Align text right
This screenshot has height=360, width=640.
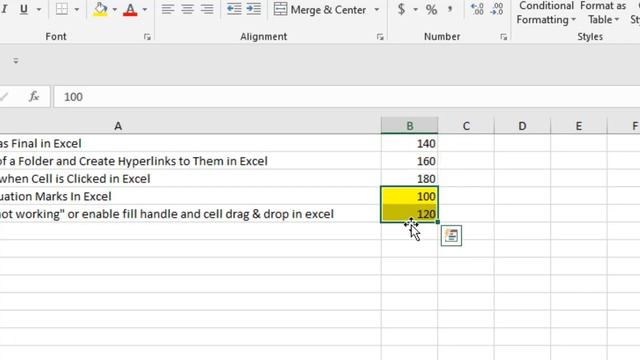pyautogui.click(x=207, y=9)
